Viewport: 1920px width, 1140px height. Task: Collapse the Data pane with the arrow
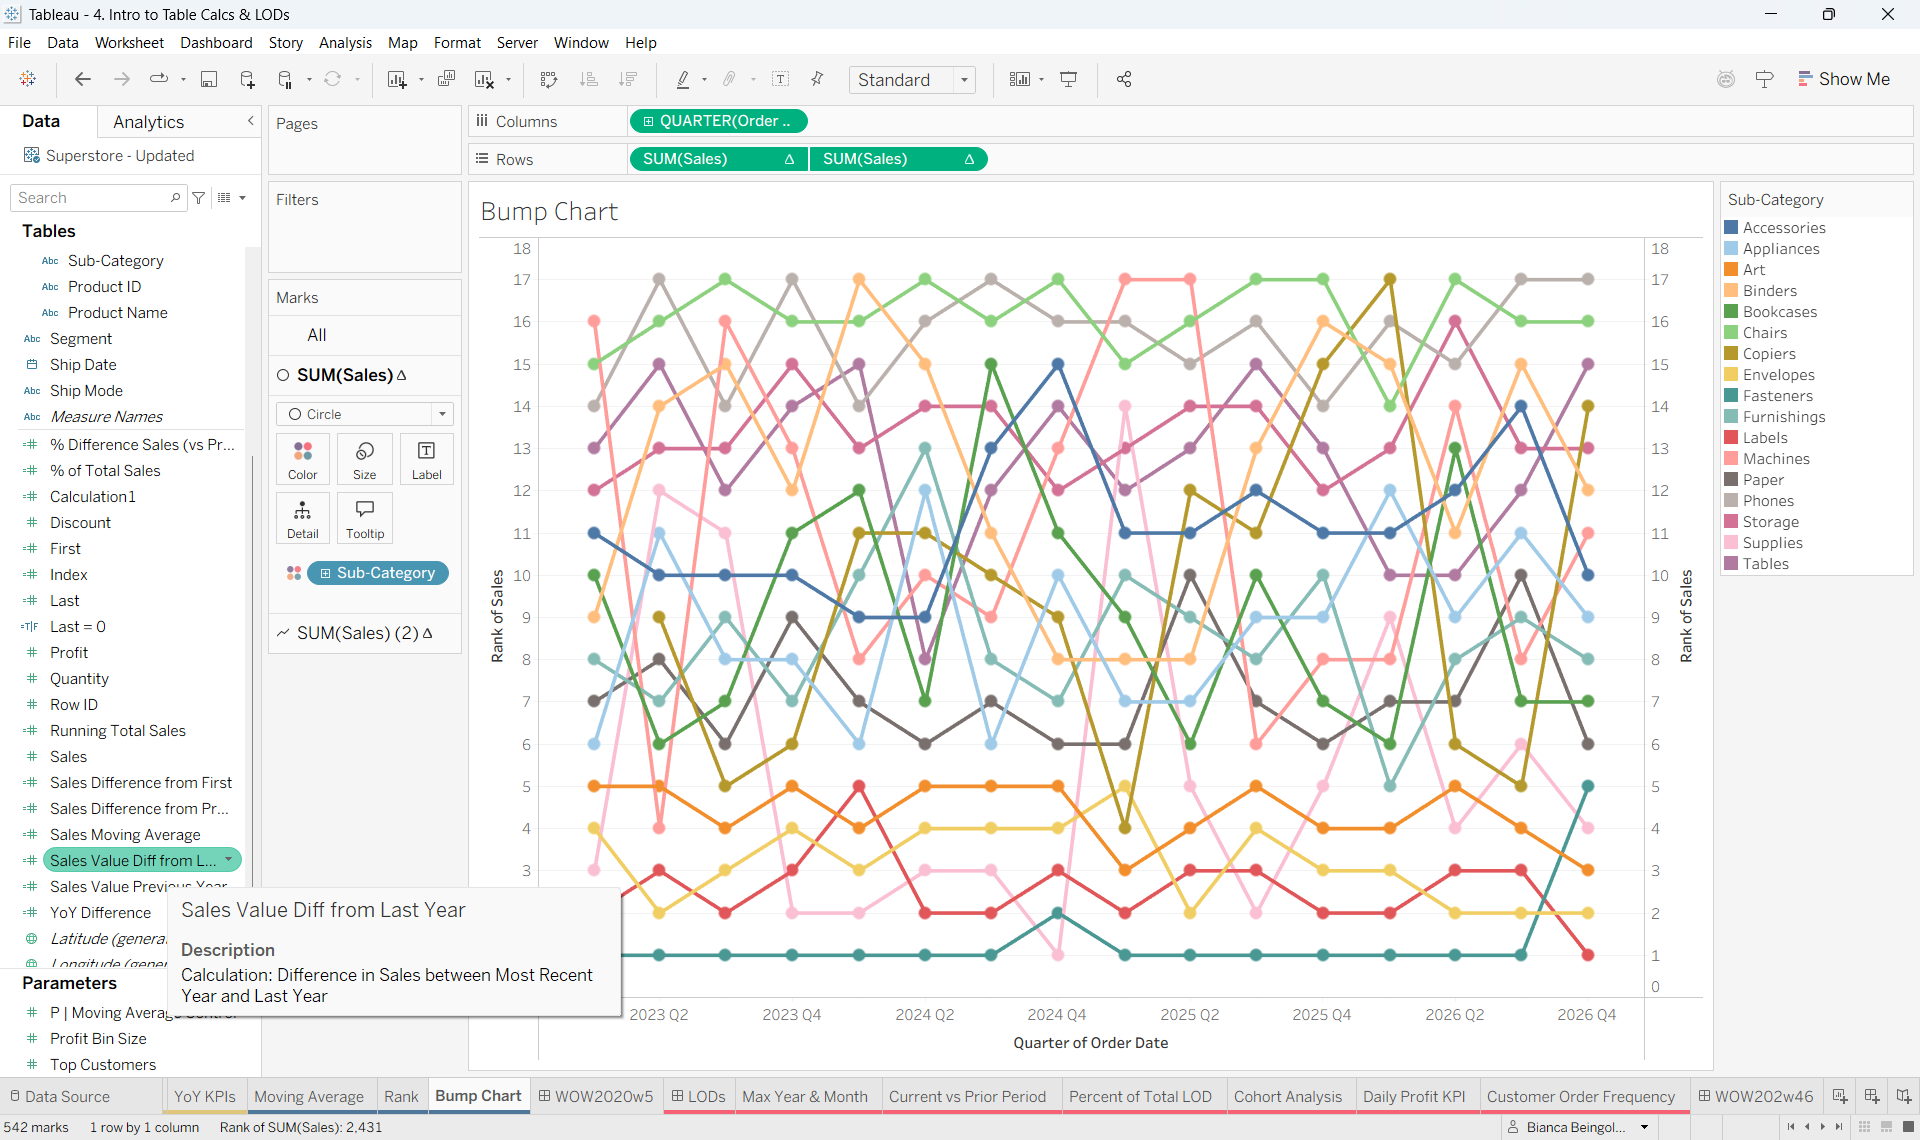(x=251, y=121)
